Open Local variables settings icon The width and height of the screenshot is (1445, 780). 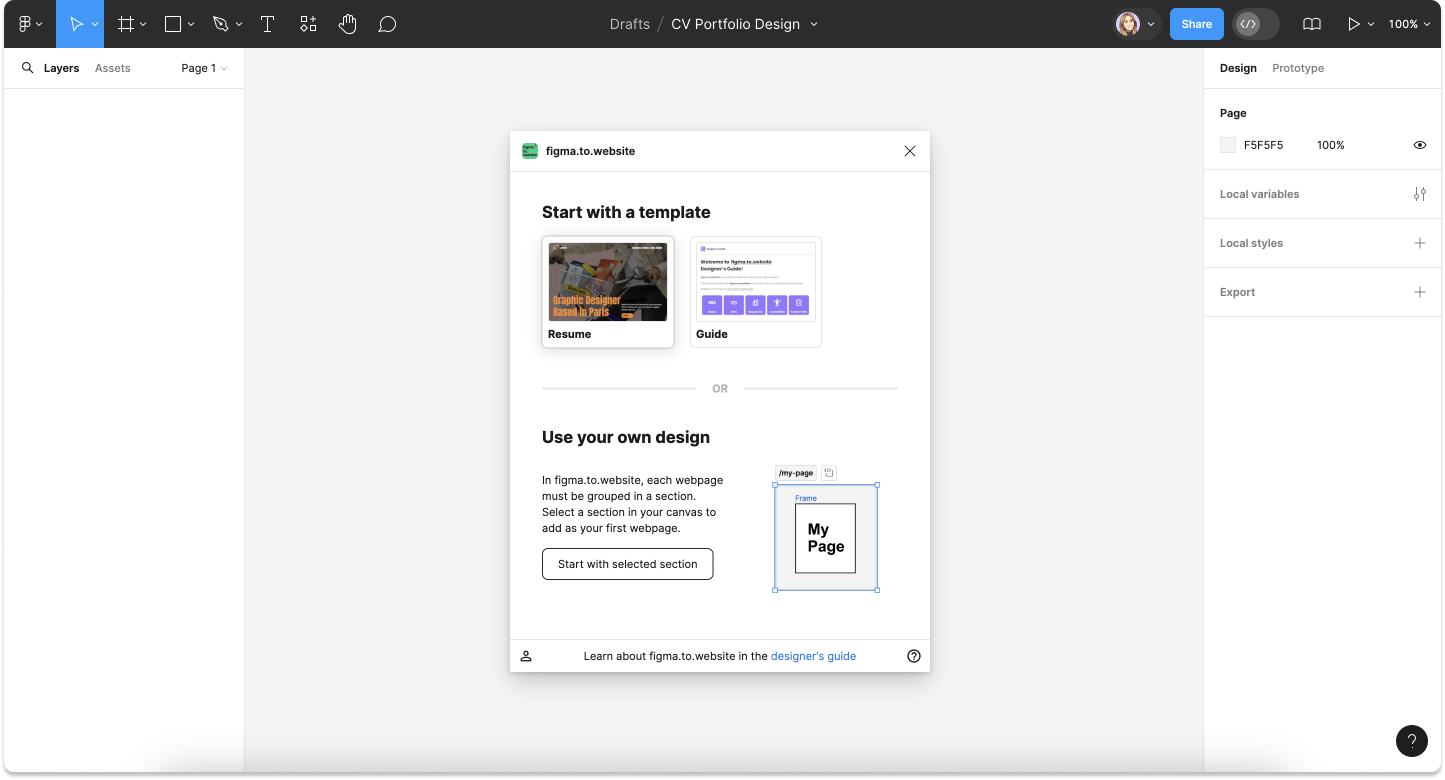[1419, 194]
